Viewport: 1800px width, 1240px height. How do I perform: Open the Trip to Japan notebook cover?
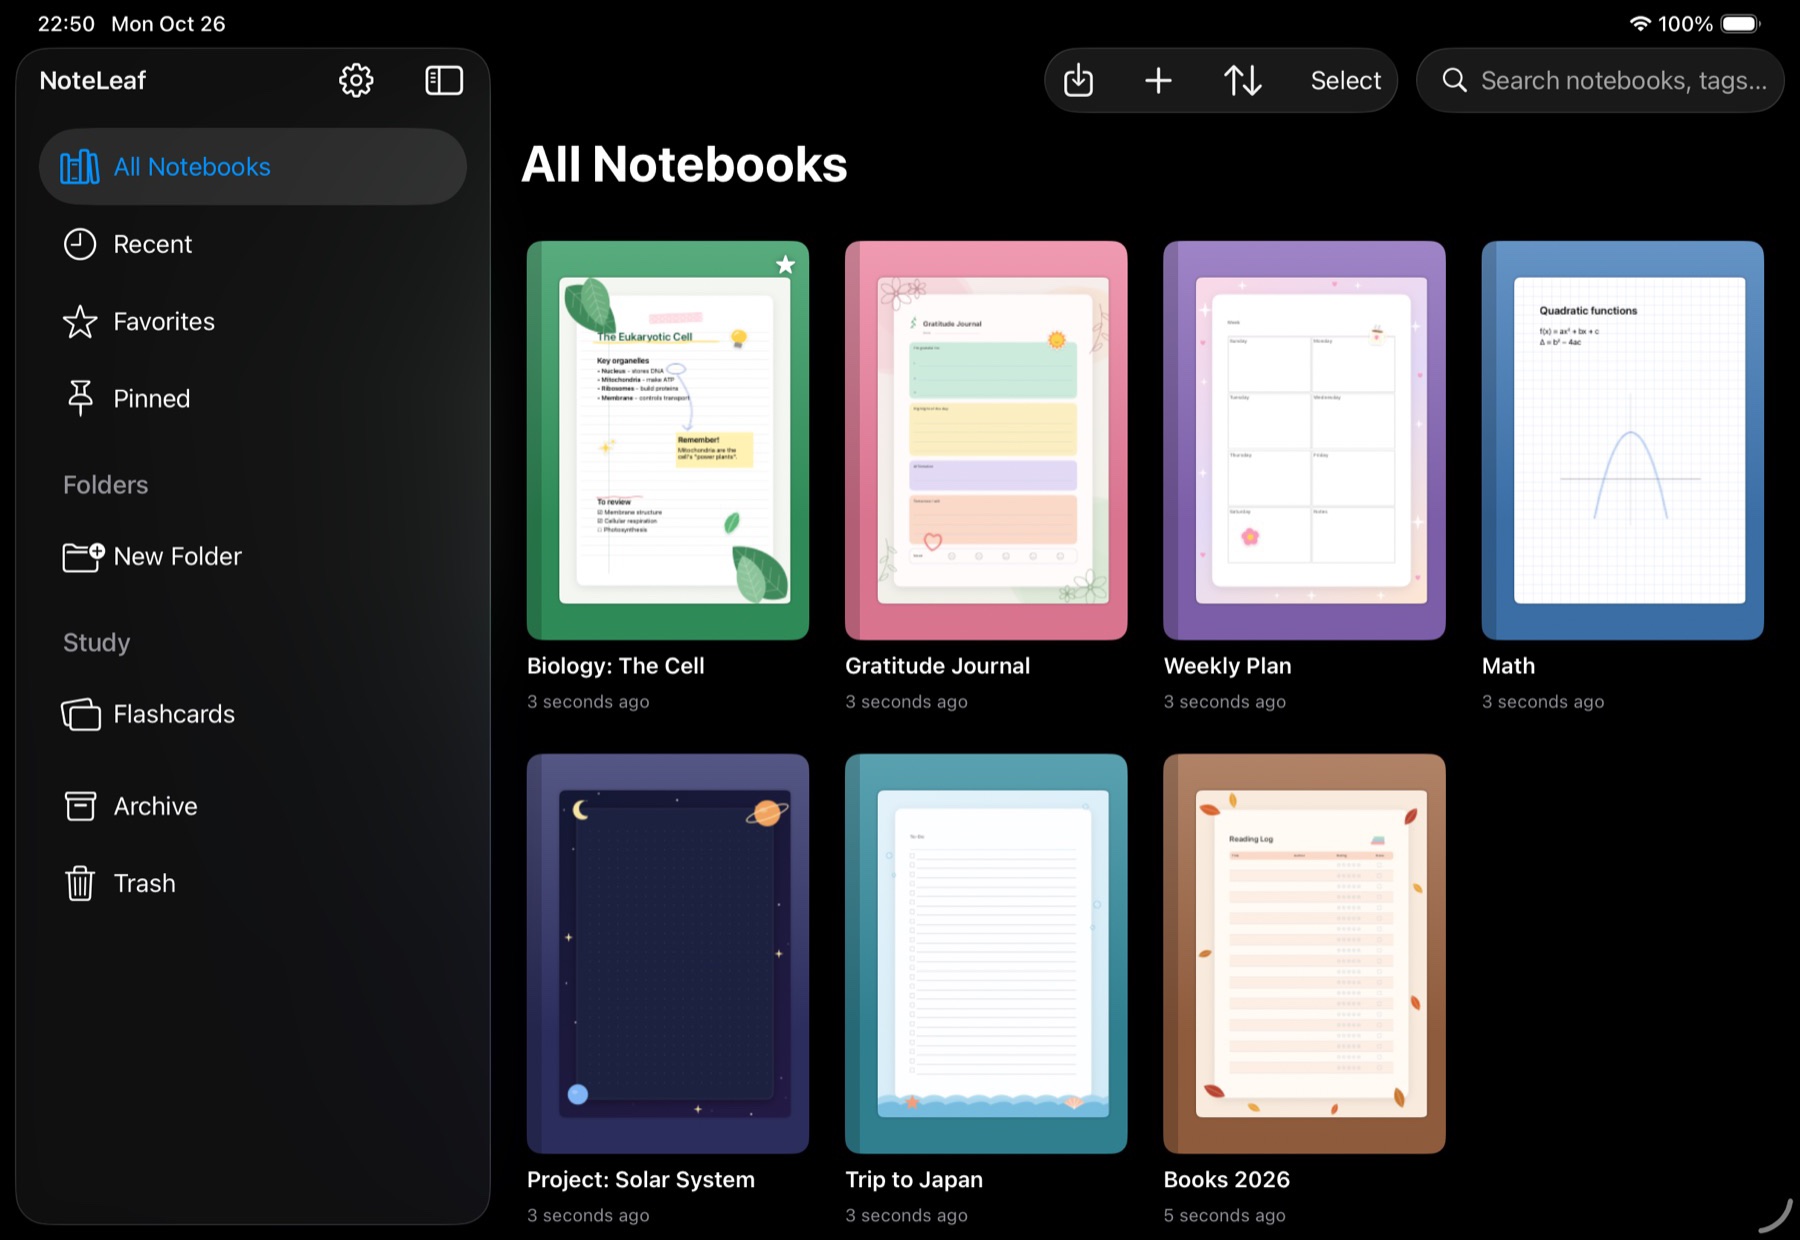(x=986, y=954)
